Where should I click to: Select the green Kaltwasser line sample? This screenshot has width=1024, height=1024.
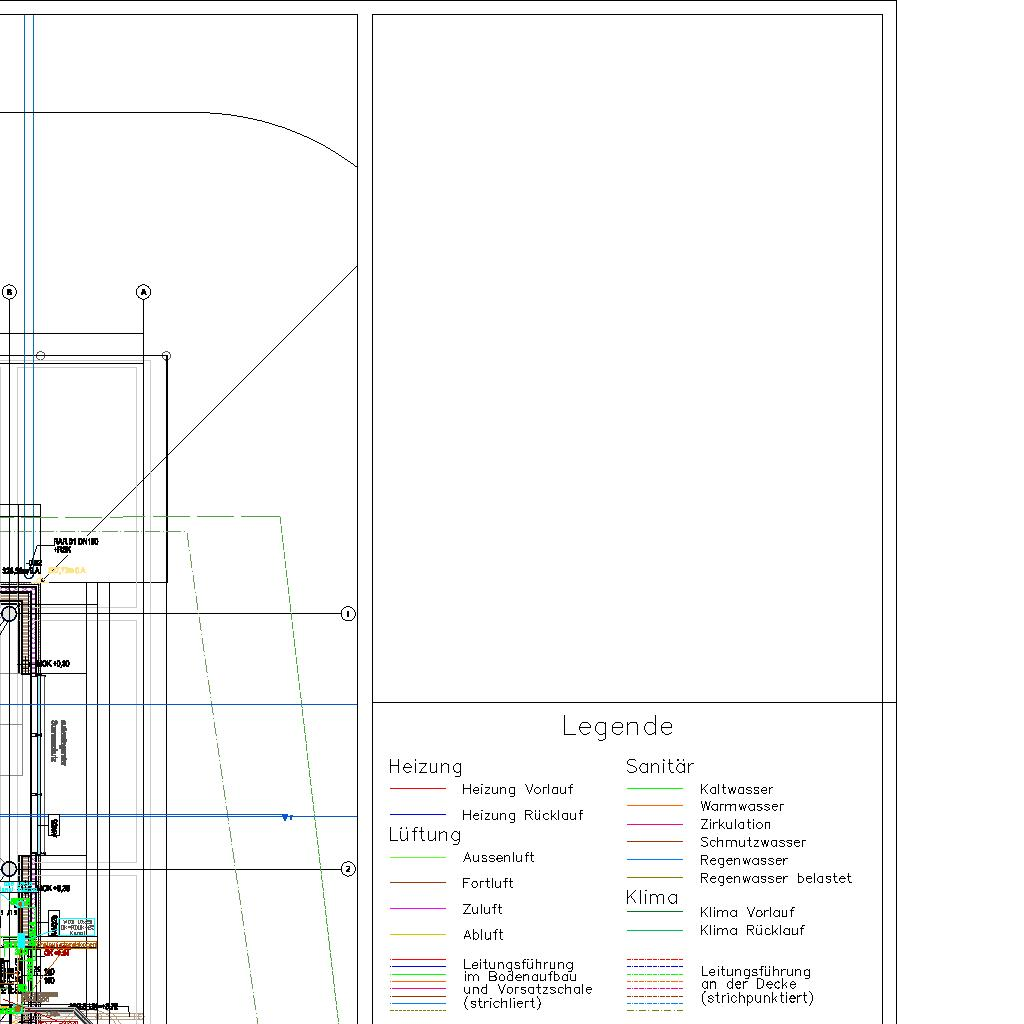[x=654, y=789]
